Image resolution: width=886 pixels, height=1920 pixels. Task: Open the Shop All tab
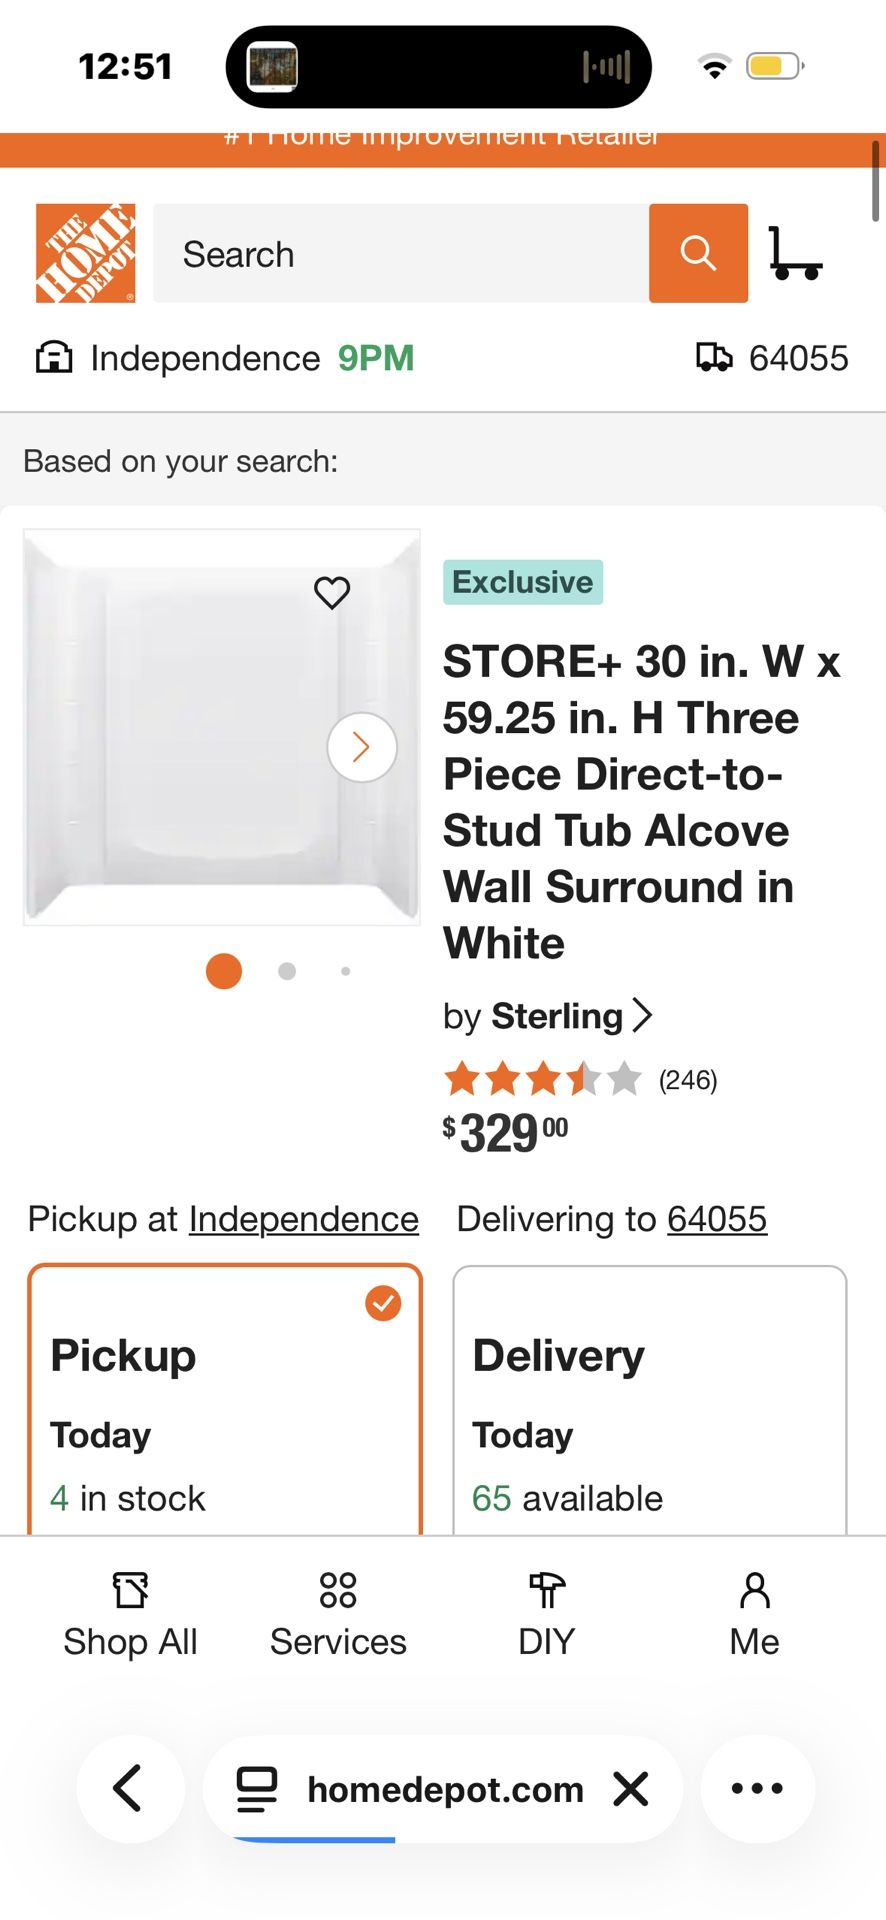point(130,1614)
